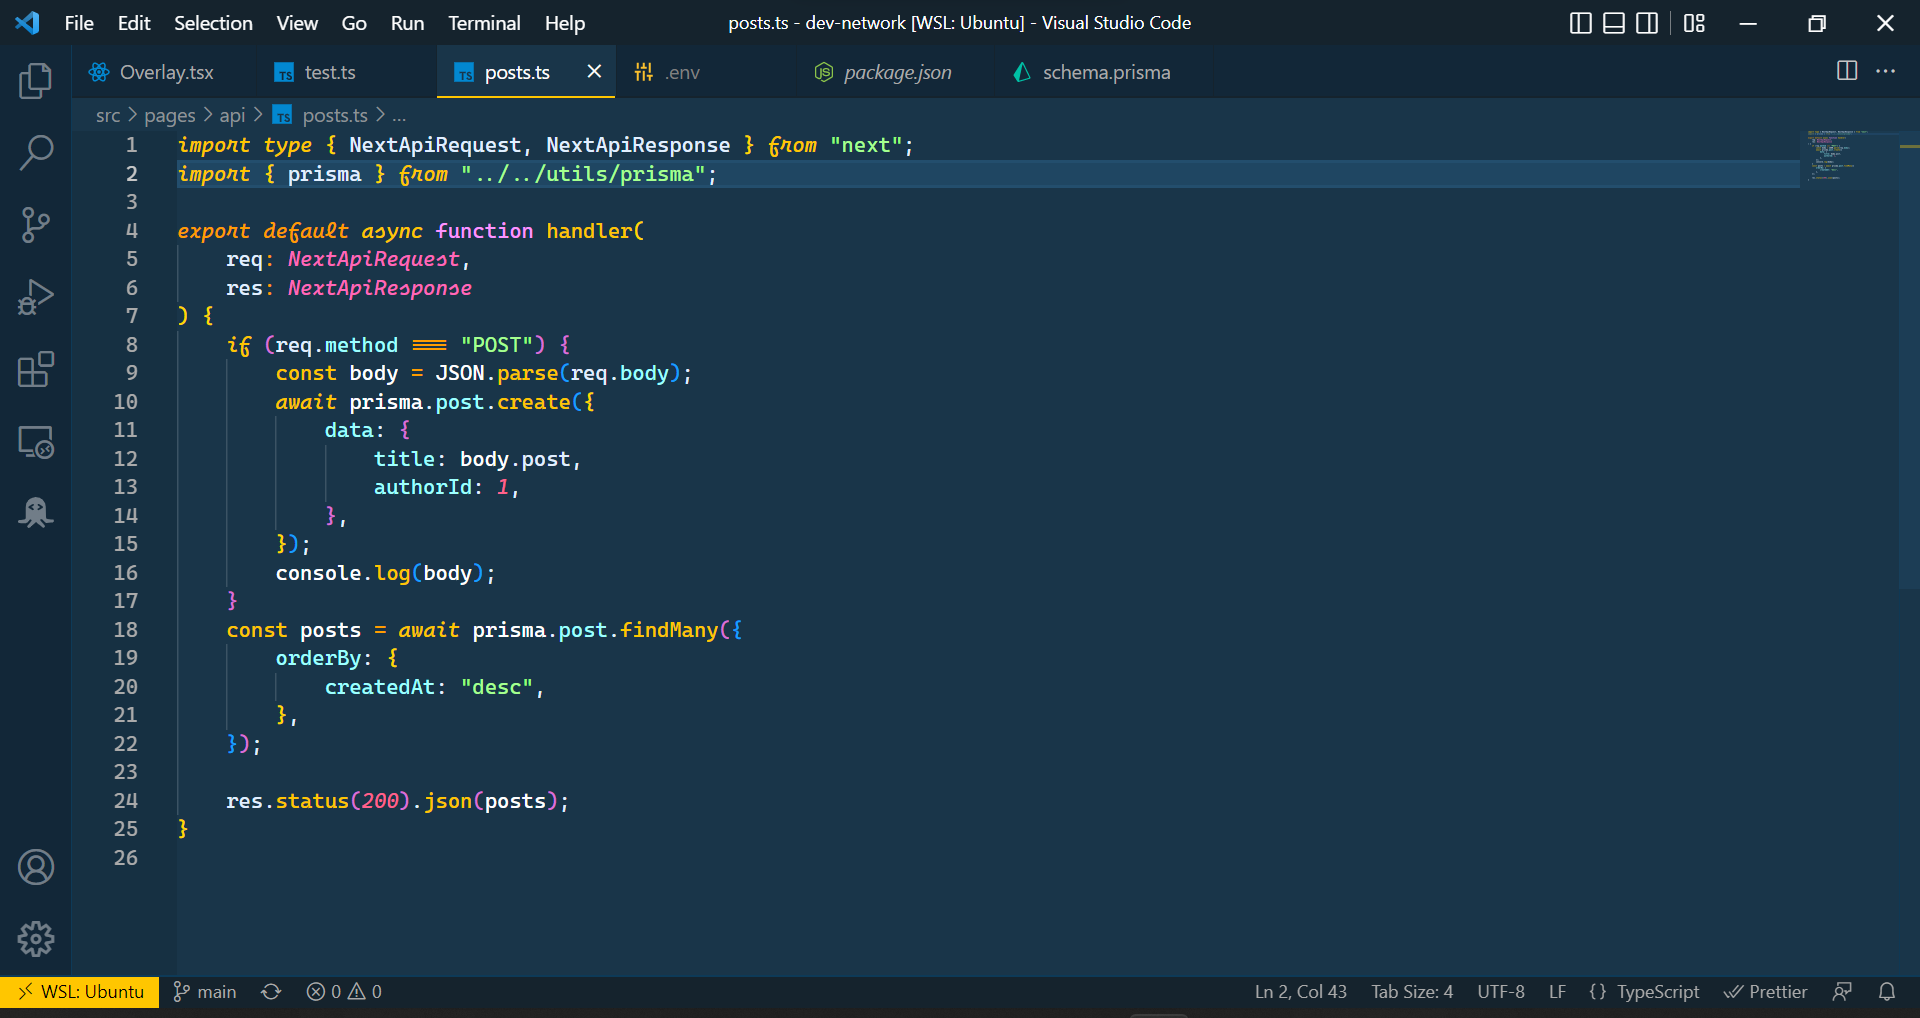This screenshot has width=1920, height=1018.
Task: Toggle the secondary side bar layout button
Action: (x=1646, y=23)
